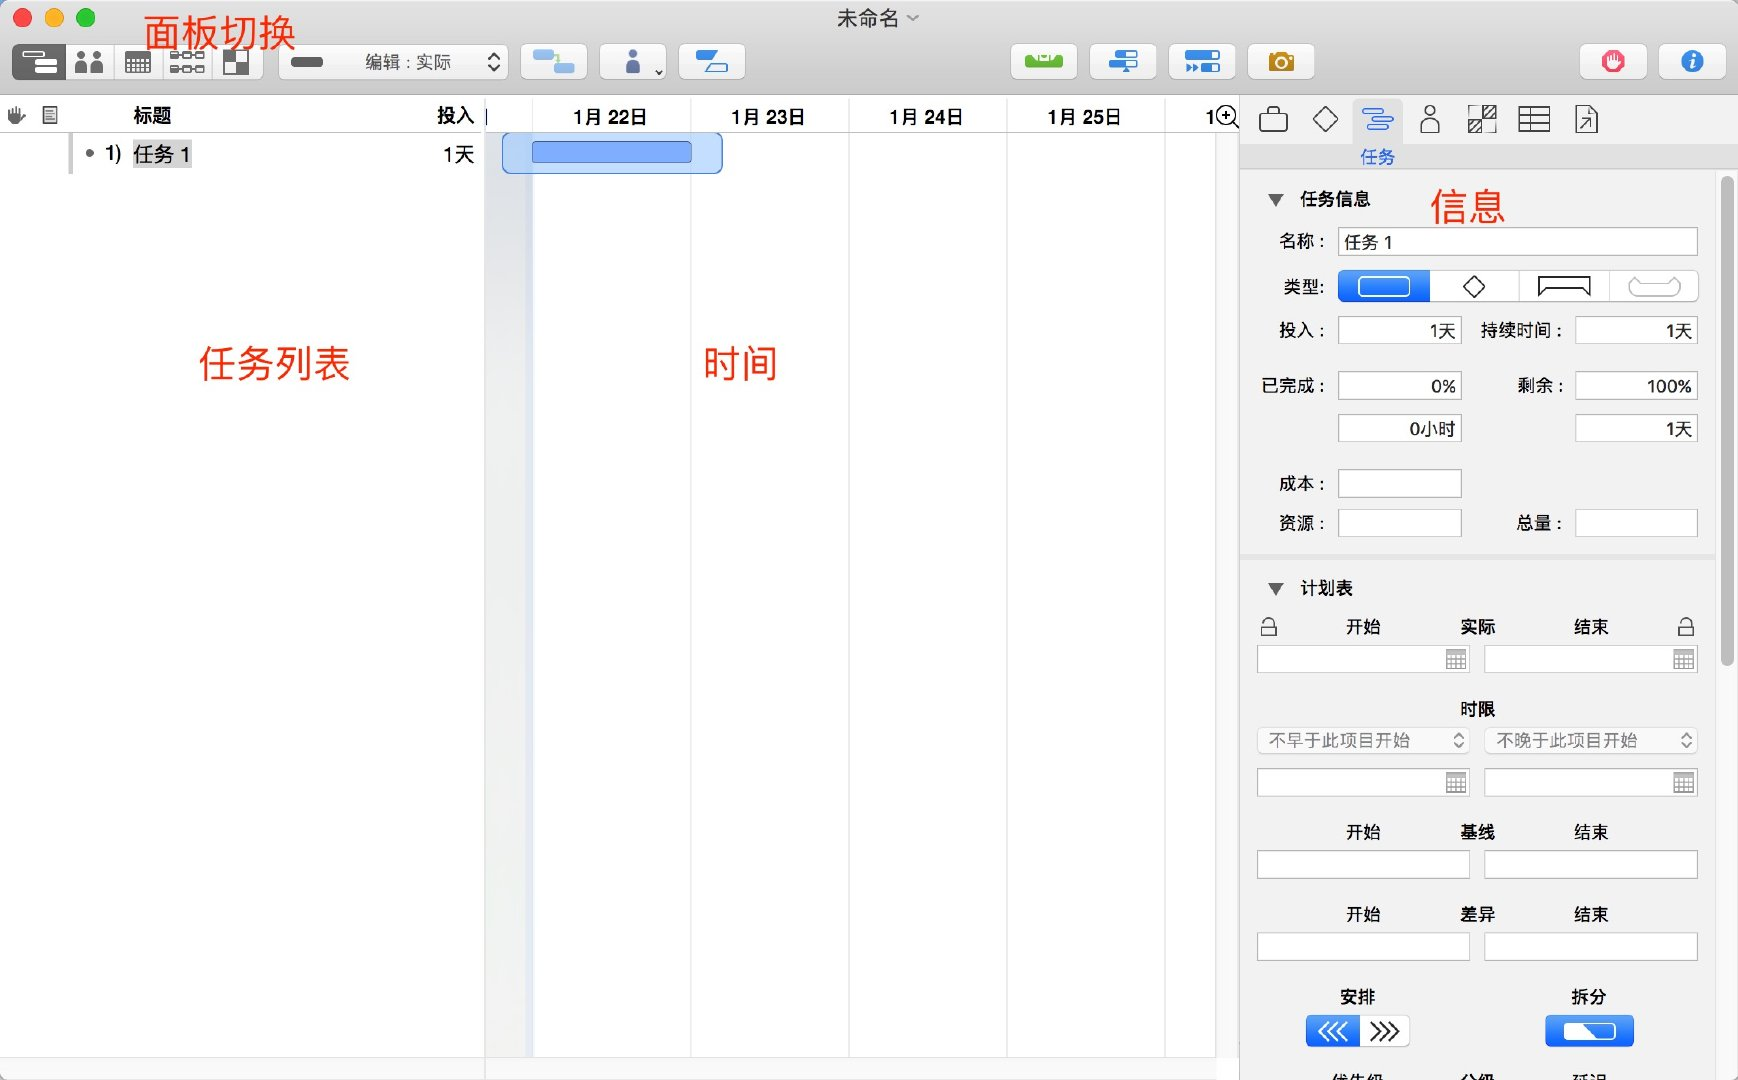
Task: Click the notes column header icon
Action: pyautogui.click(x=50, y=116)
